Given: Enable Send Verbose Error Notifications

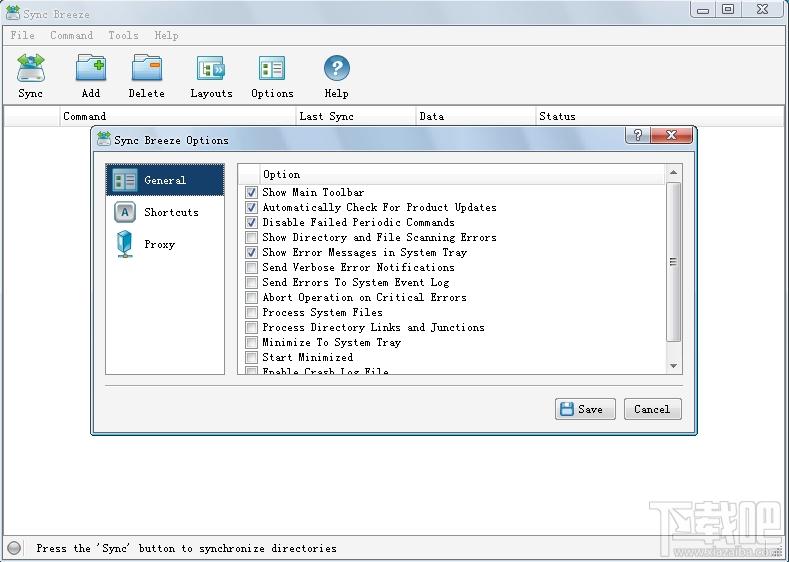Looking at the screenshot, I should click(252, 267).
